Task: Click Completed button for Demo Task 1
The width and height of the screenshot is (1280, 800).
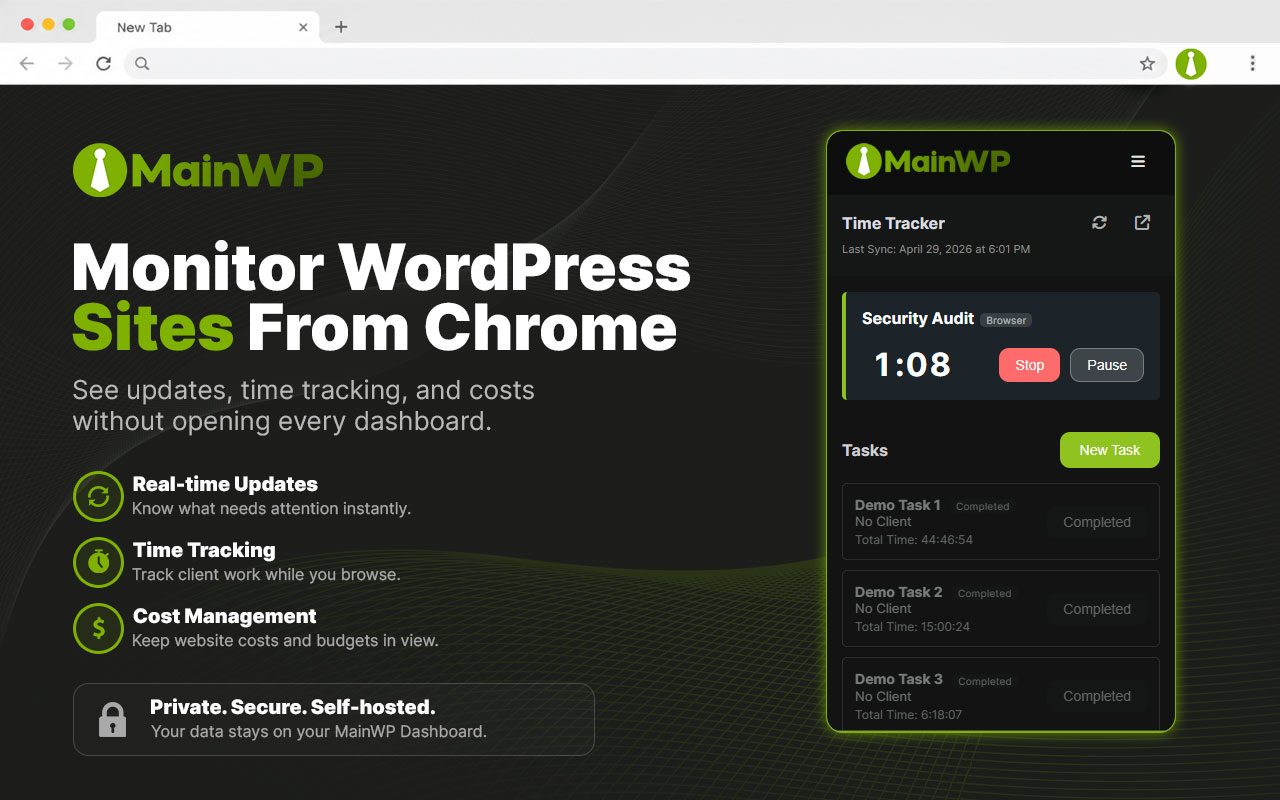Action: point(1097,522)
